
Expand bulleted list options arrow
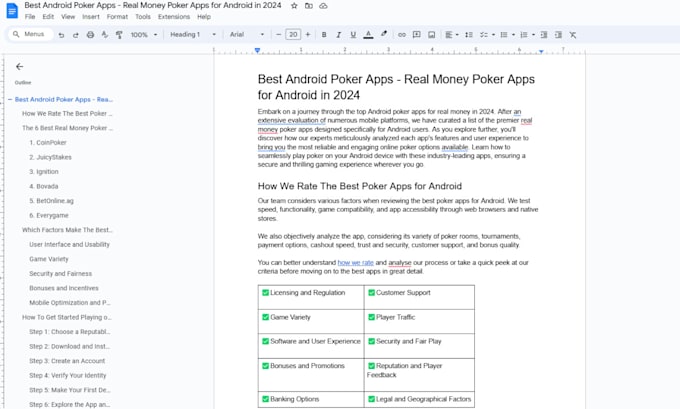pyautogui.click(x=513, y=35)
